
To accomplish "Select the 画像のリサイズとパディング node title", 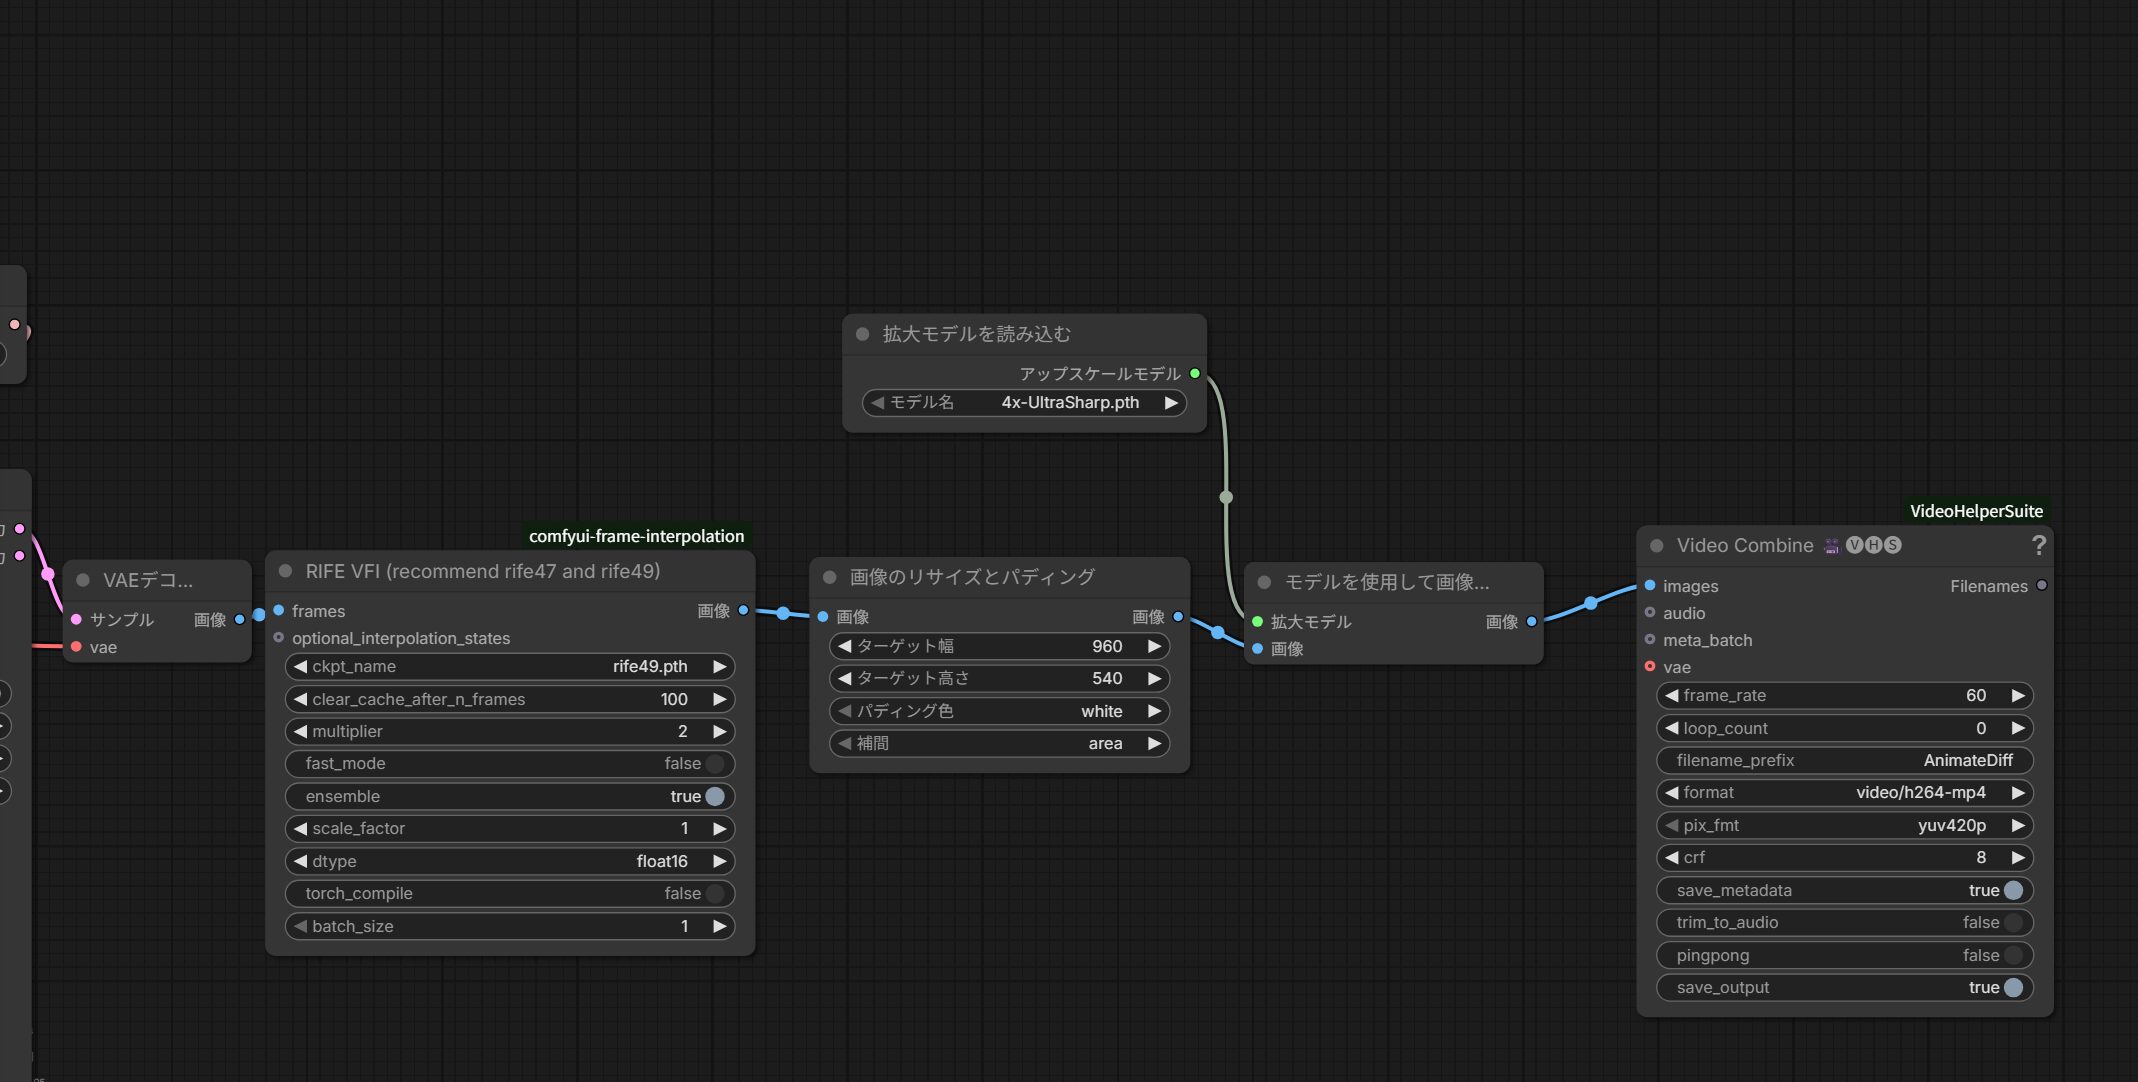I will coord(972,577).
